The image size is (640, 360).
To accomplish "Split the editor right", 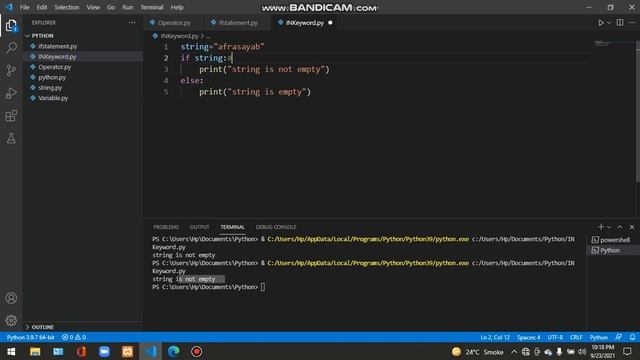I will (620, 22).
